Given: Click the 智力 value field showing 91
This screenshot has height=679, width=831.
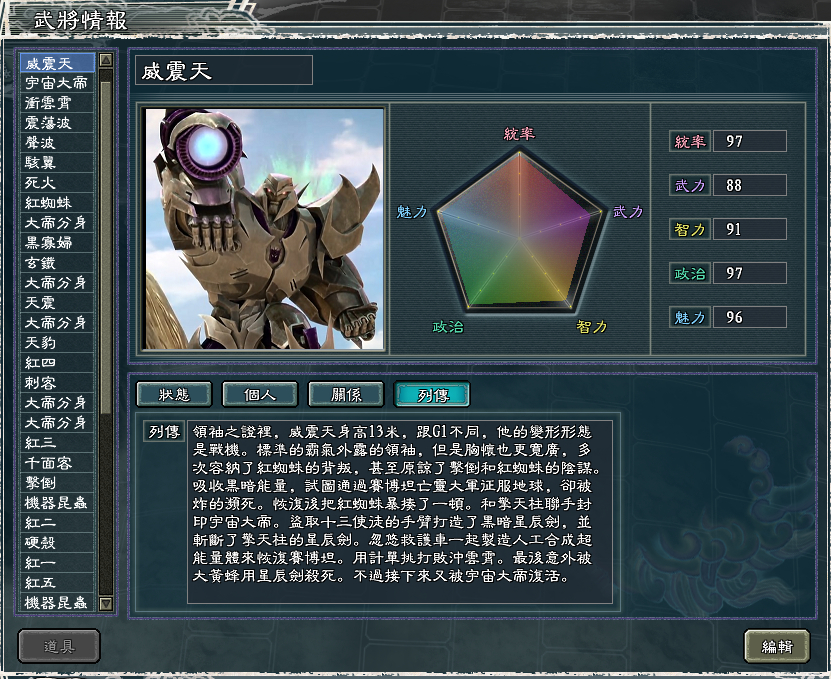Looking at the screenshot, I should click(749, 230).
